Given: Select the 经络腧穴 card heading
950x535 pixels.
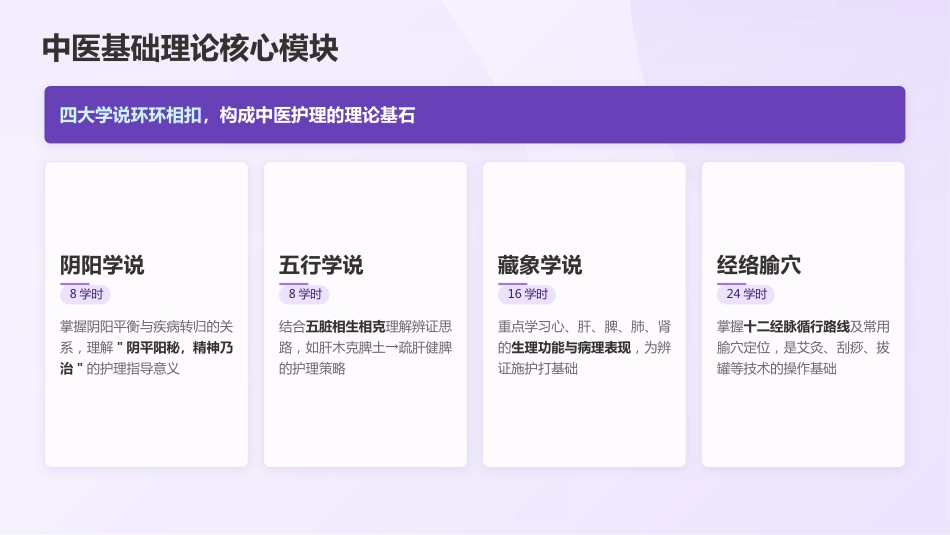Looking at the screenshot, I should click(759, 265).
